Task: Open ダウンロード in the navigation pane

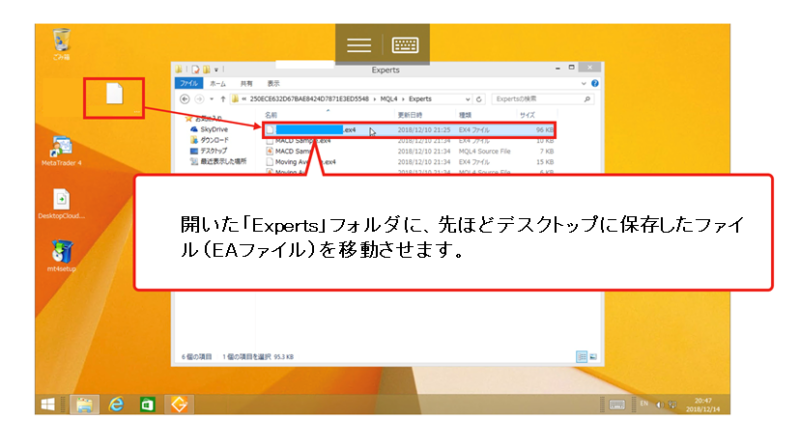Action: (x=209, y=140)
